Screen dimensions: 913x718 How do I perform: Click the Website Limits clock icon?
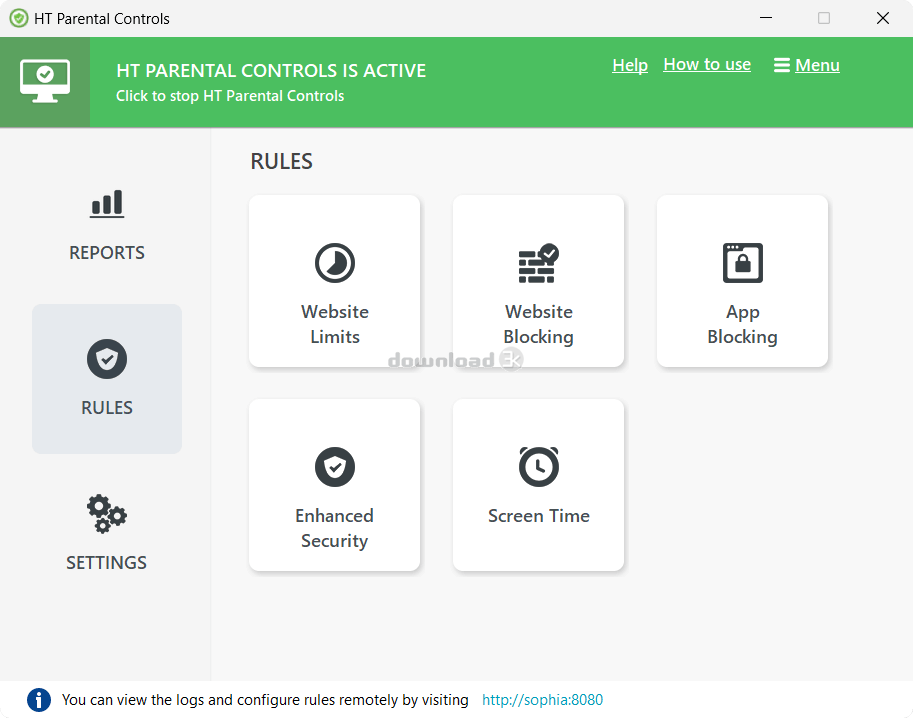click(335, 263)
